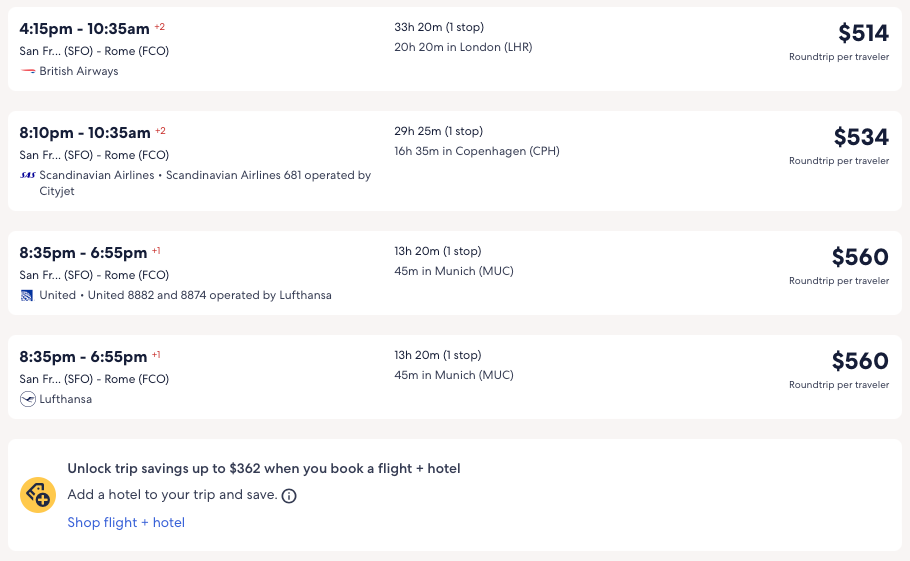The width and height of the screenshot is (910, 561).
Task: Click the 4:15pm - 10:35am departure time
Action: [x=85, y=29]
